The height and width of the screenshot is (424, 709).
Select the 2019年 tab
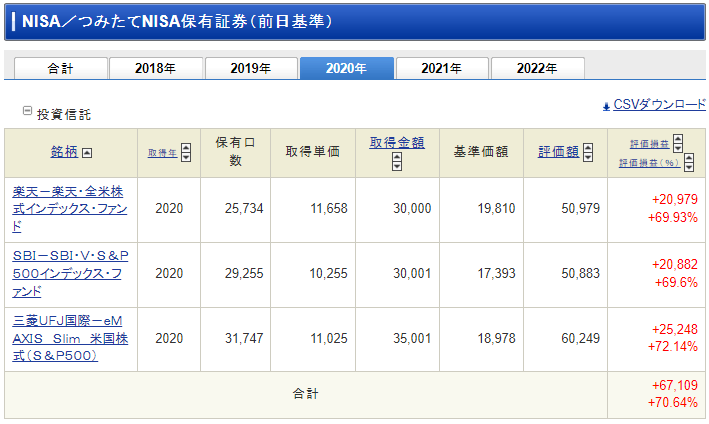[250, 68]
